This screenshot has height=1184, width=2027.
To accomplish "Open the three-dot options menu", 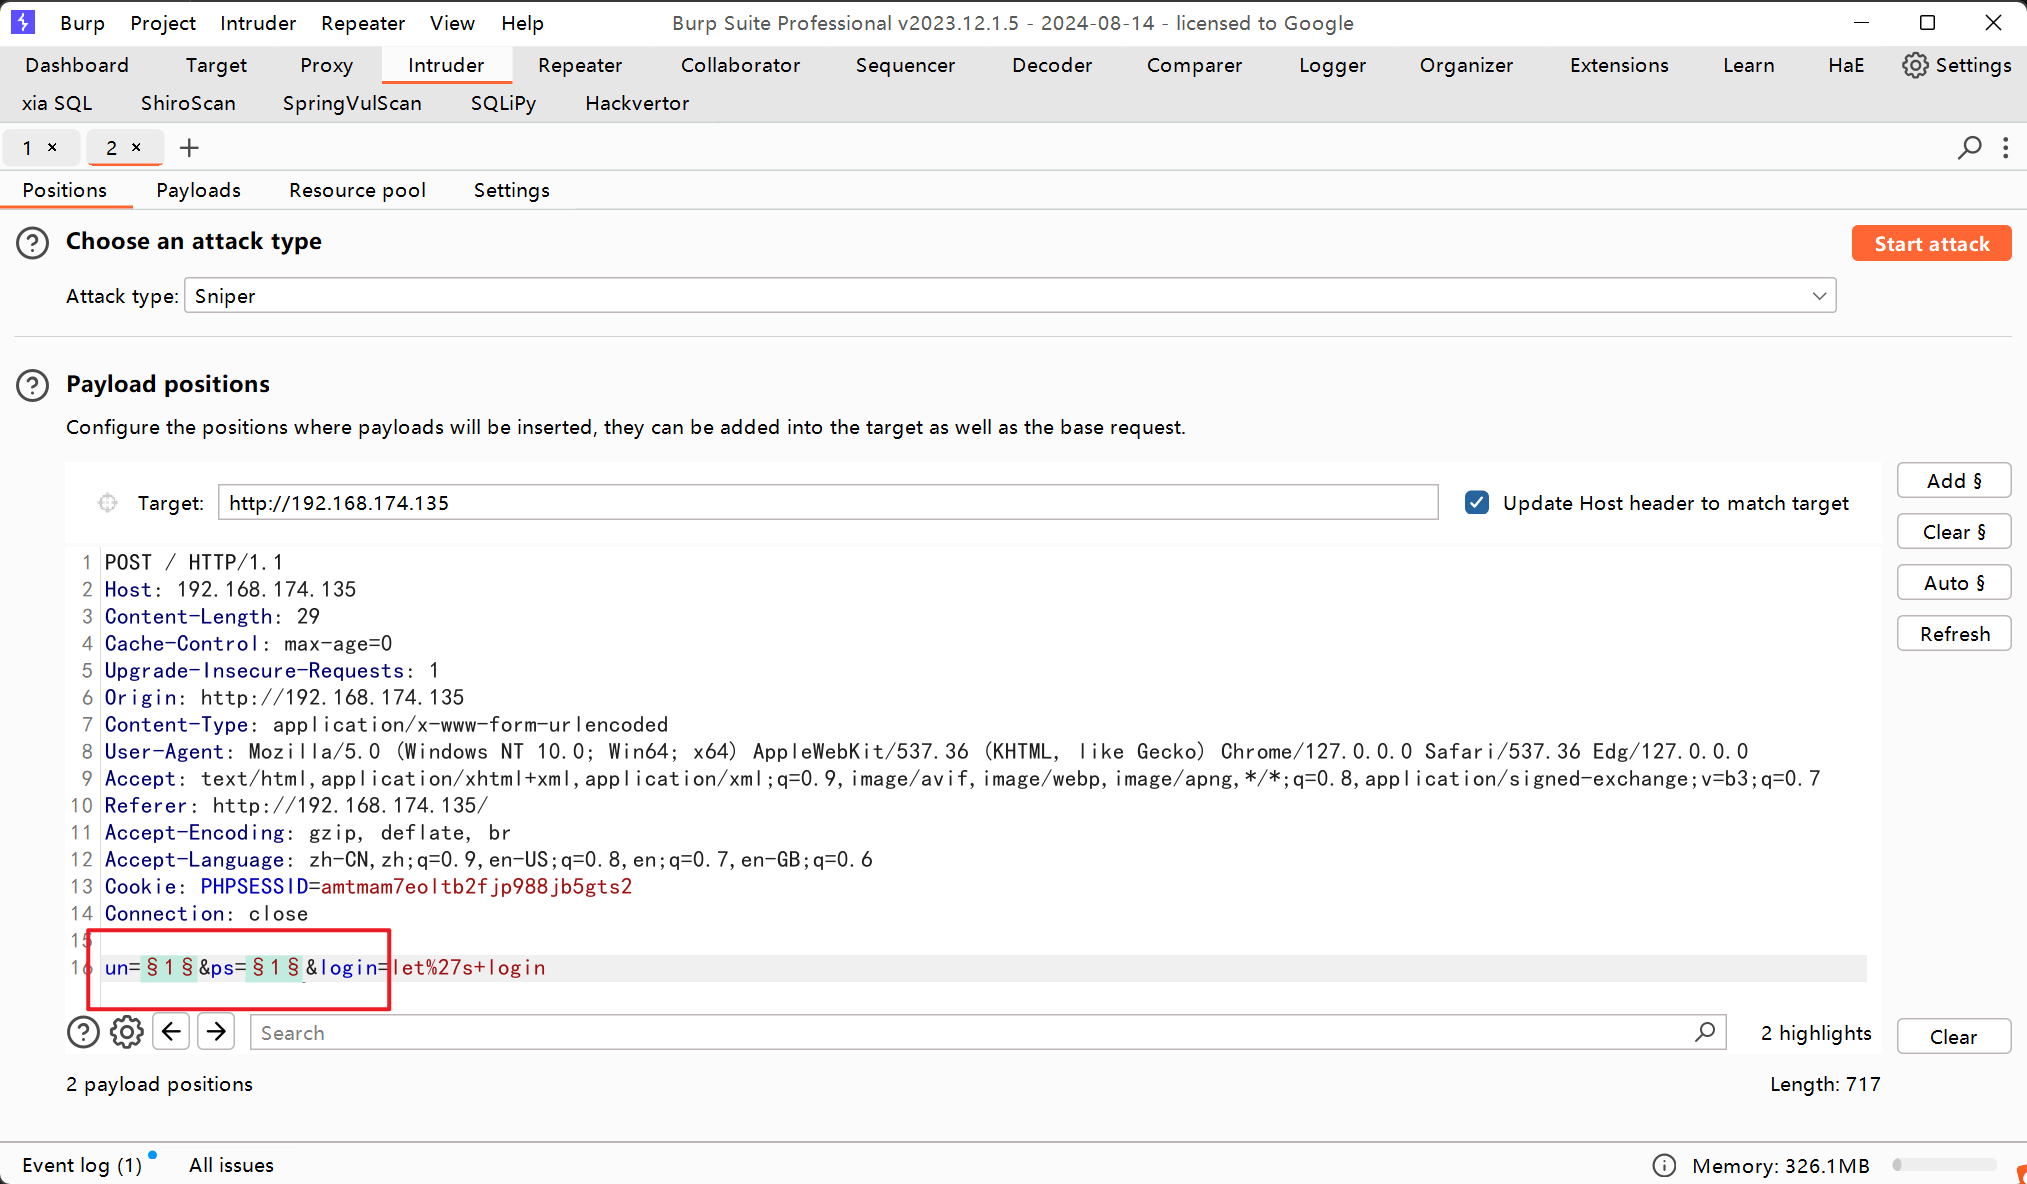I will coord(2005,148).
